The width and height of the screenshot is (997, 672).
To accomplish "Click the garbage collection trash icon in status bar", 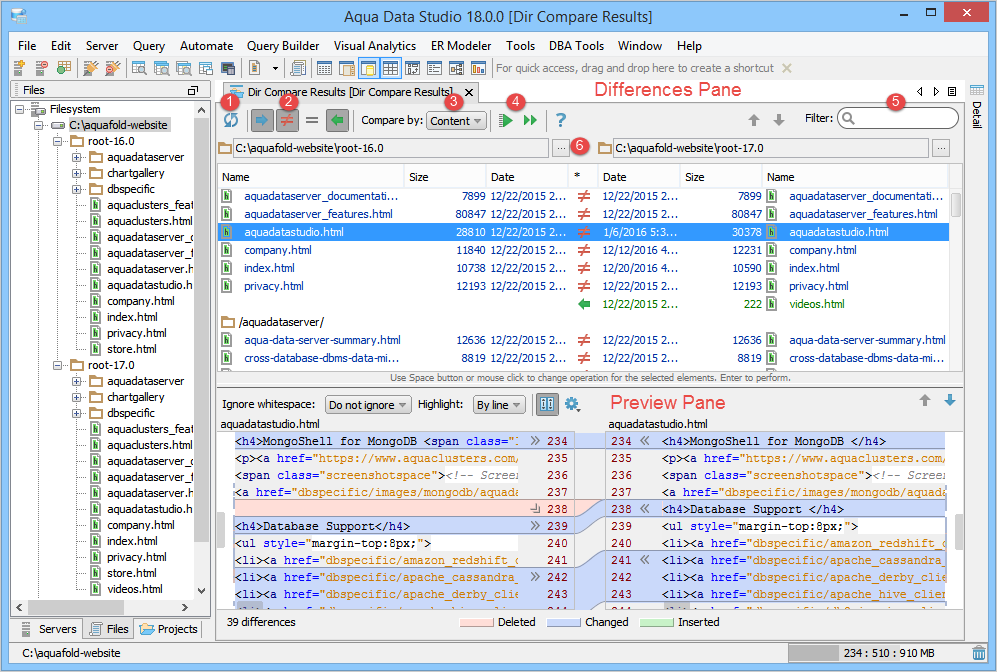I will point(978,653).
